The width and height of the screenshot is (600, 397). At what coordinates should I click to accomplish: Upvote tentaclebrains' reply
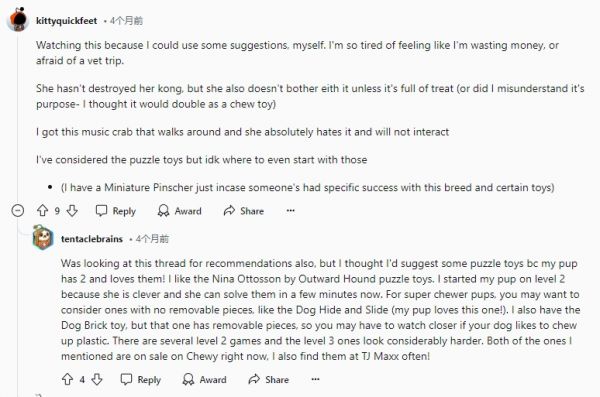click(x=67, y=379)
